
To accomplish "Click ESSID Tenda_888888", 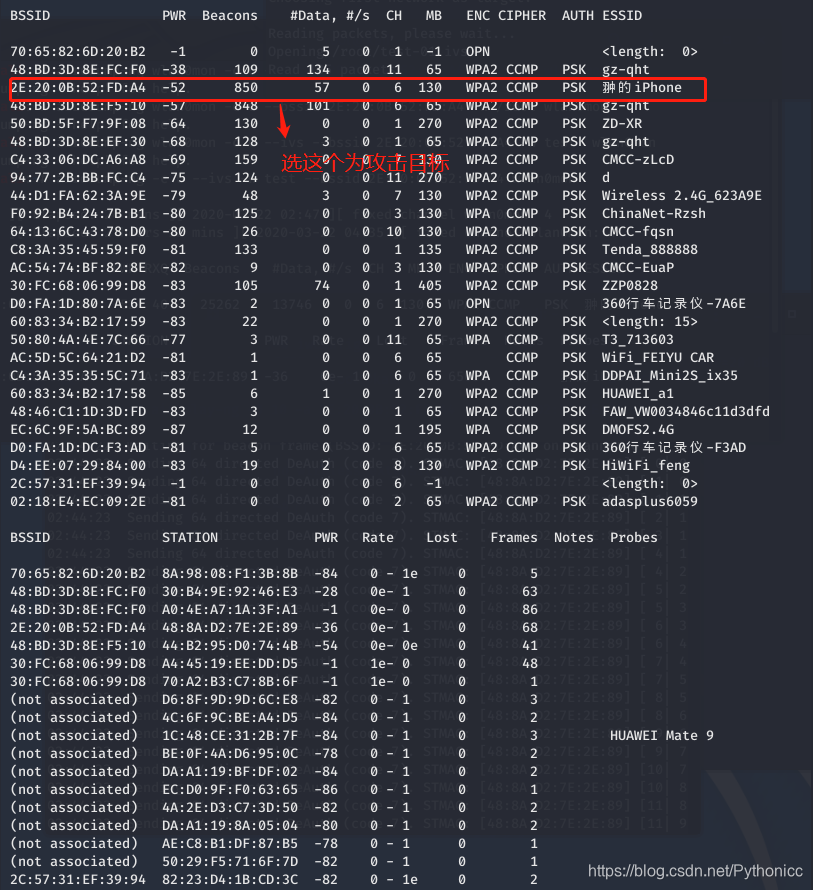I will point(649,250).
